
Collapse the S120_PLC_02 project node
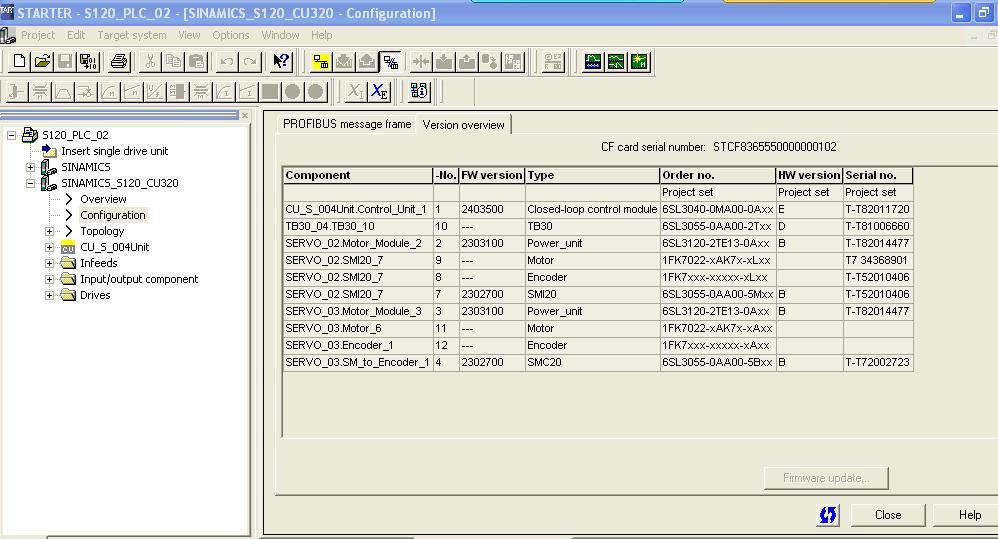11,135
